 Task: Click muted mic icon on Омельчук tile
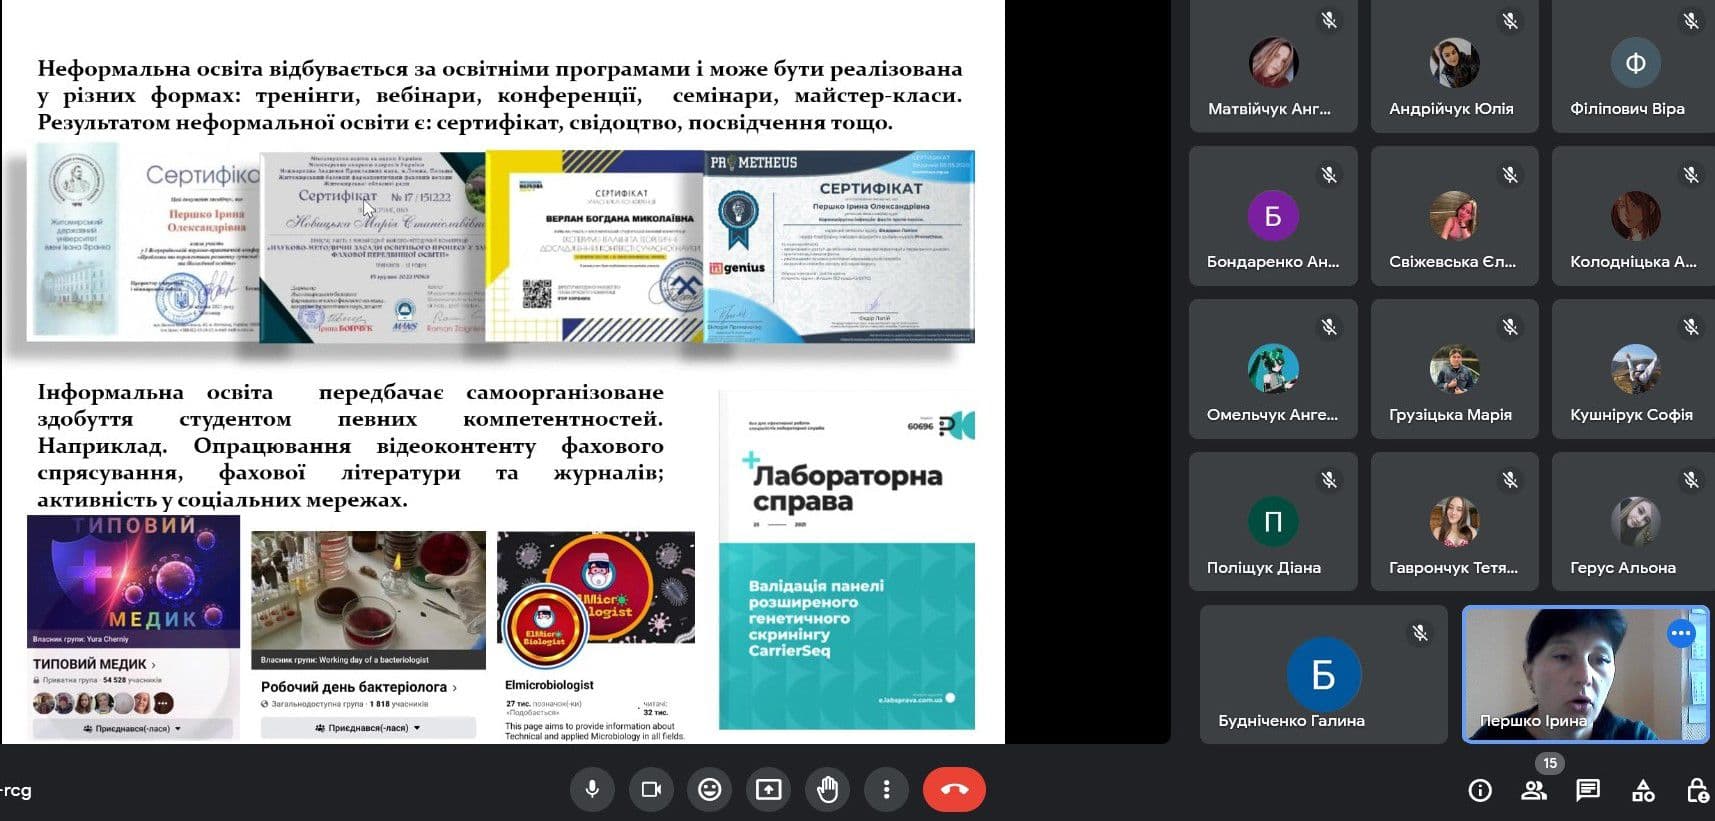coord(1329,327)
